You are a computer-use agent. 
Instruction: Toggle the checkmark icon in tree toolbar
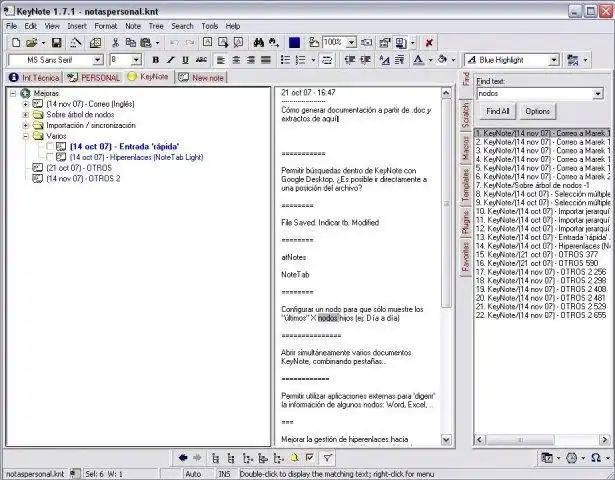tap(310, 458)
